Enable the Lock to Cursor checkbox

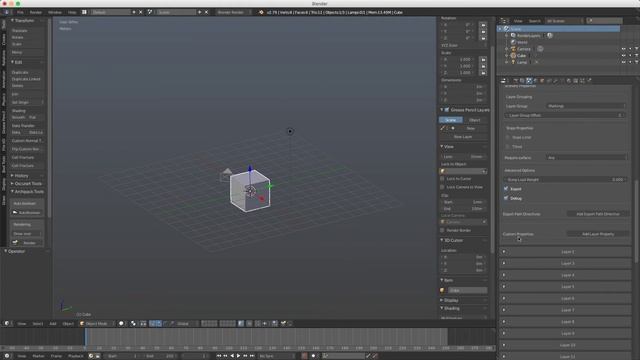(442, 178)
